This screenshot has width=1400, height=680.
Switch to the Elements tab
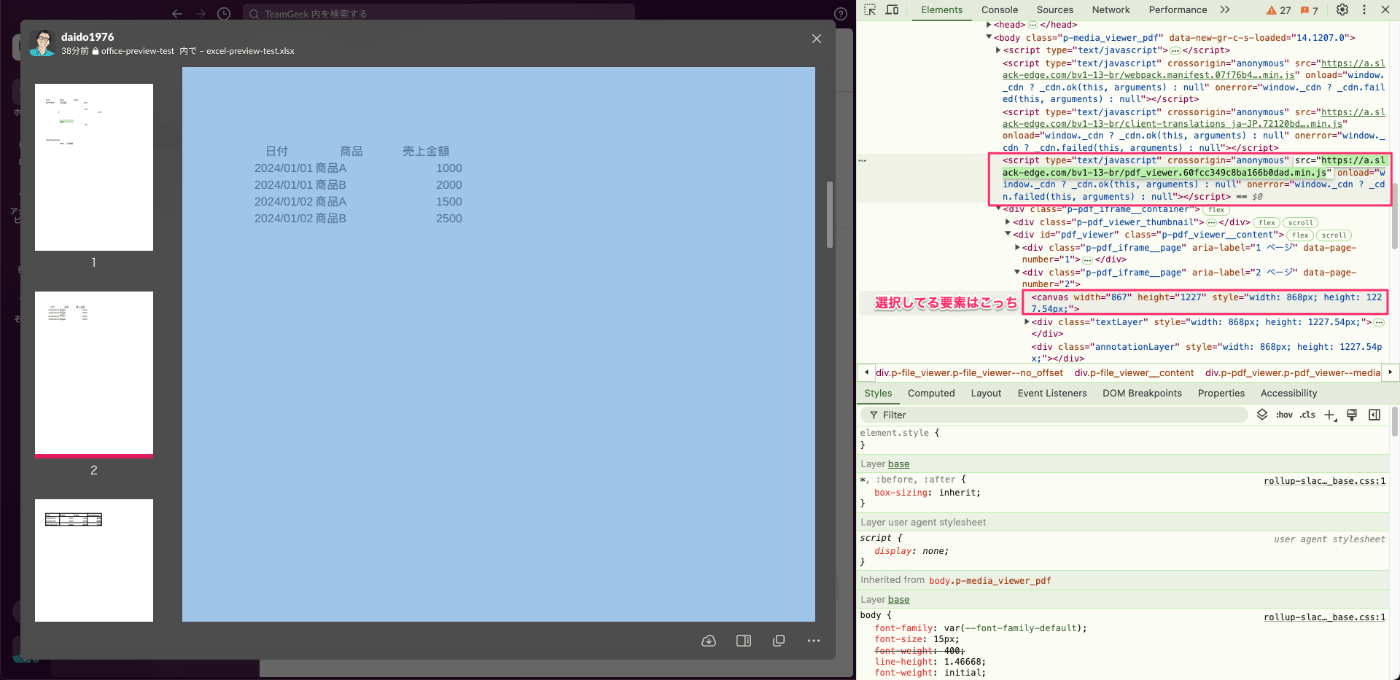(x=942, y=10)
